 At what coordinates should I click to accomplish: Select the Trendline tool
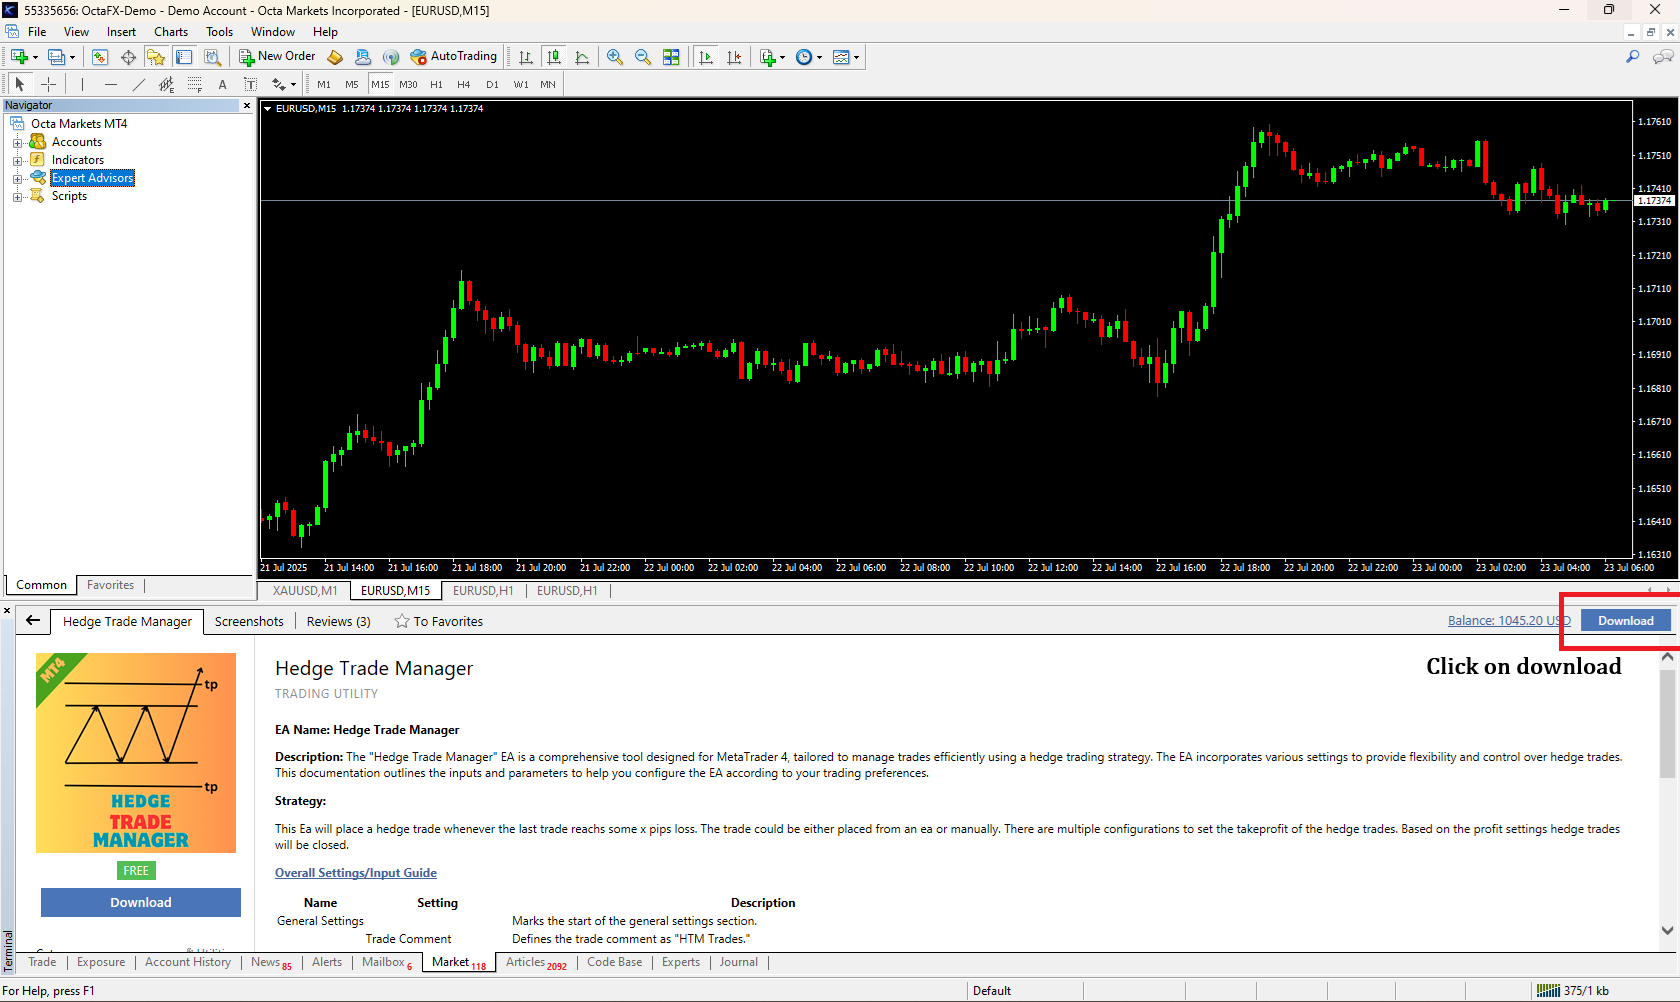138,85
